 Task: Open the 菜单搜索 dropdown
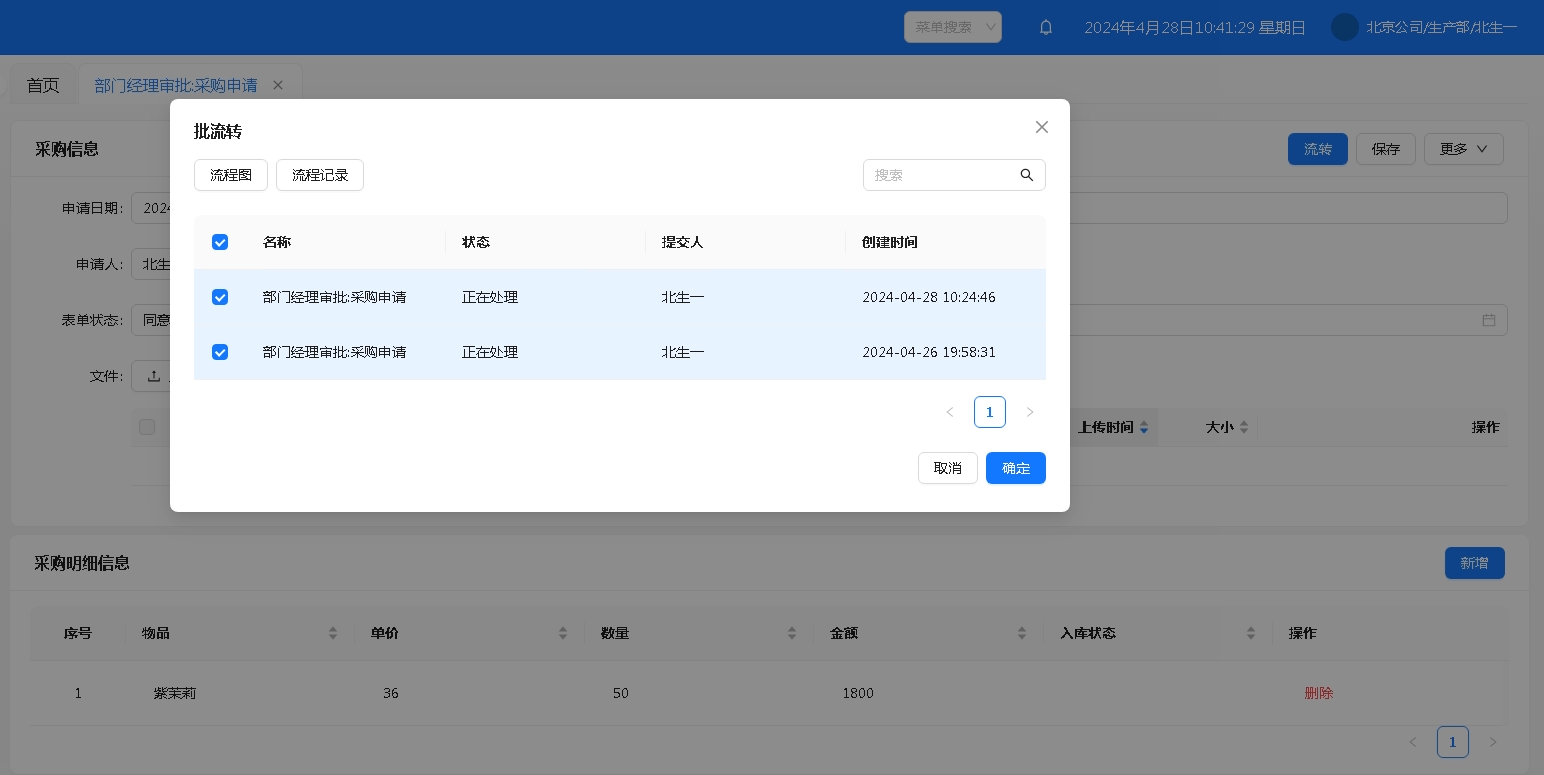tap(952, 27)
